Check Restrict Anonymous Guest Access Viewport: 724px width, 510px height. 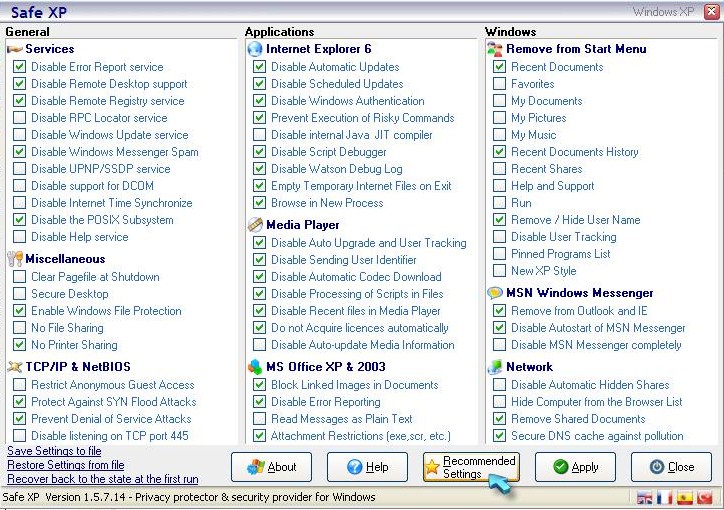pos(19,384)
